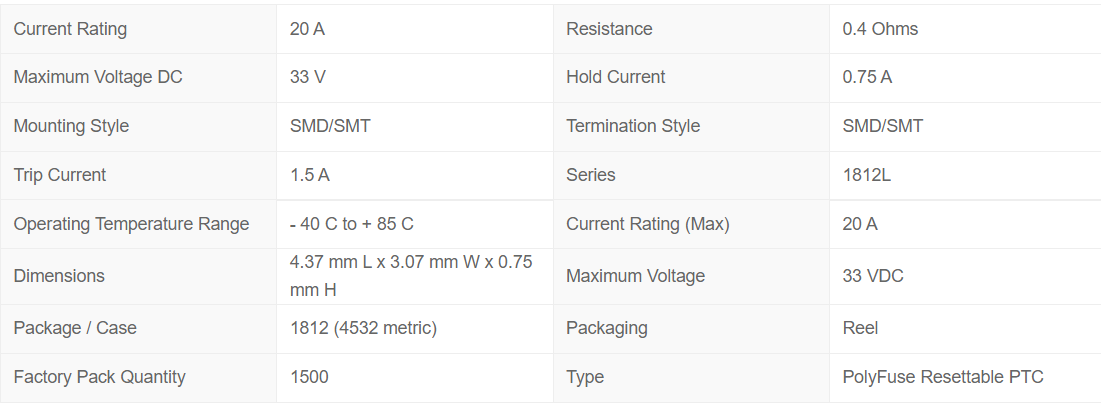Click the 'Operating Temperature Range' label
Screen dimensions: 1101x408
tap(131, 224)
